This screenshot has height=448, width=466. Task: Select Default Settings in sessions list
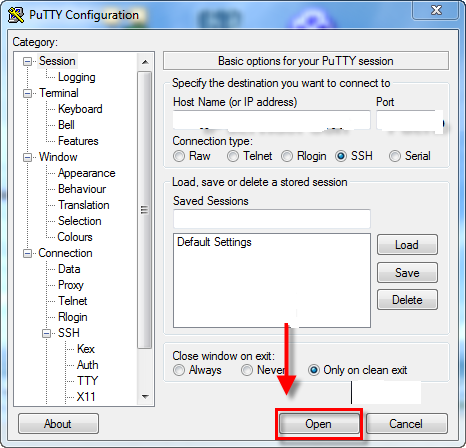point(214,242)
